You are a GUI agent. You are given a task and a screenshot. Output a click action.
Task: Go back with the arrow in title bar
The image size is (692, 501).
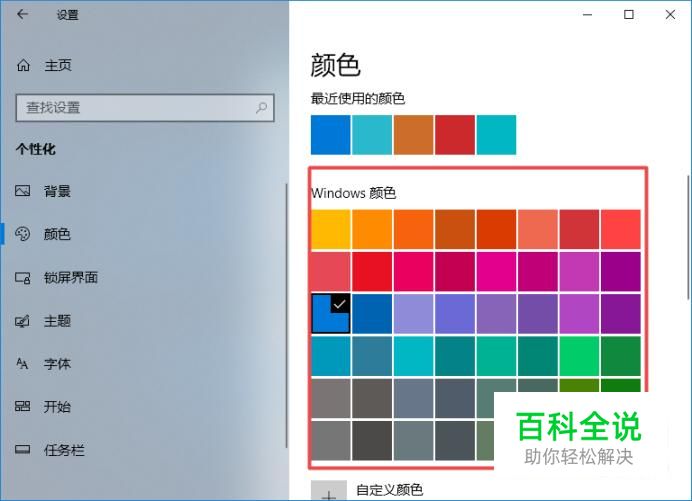22,15
